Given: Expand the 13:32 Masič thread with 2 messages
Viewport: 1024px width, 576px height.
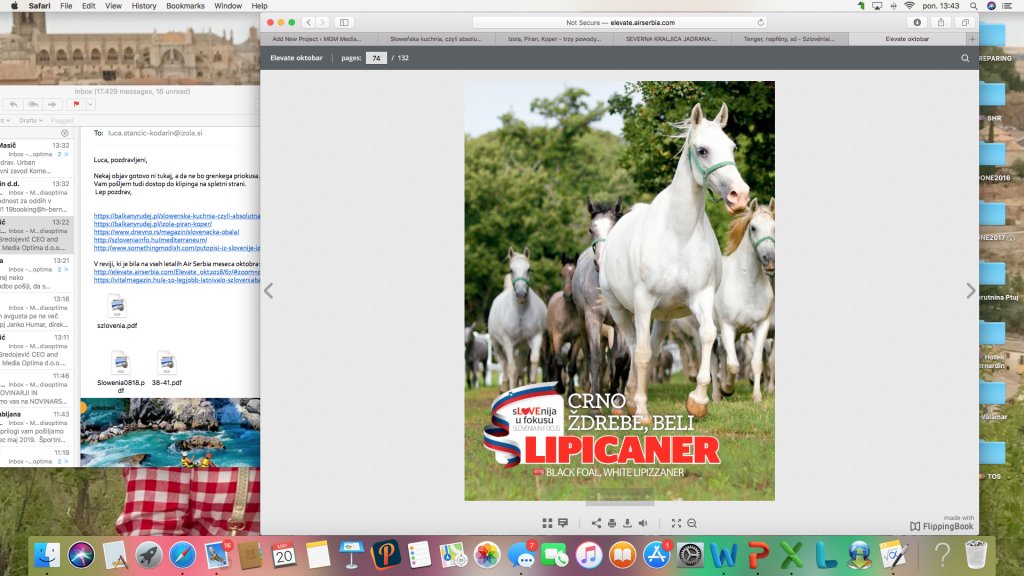Looking at the screenshot, I should tap(63, 155).
